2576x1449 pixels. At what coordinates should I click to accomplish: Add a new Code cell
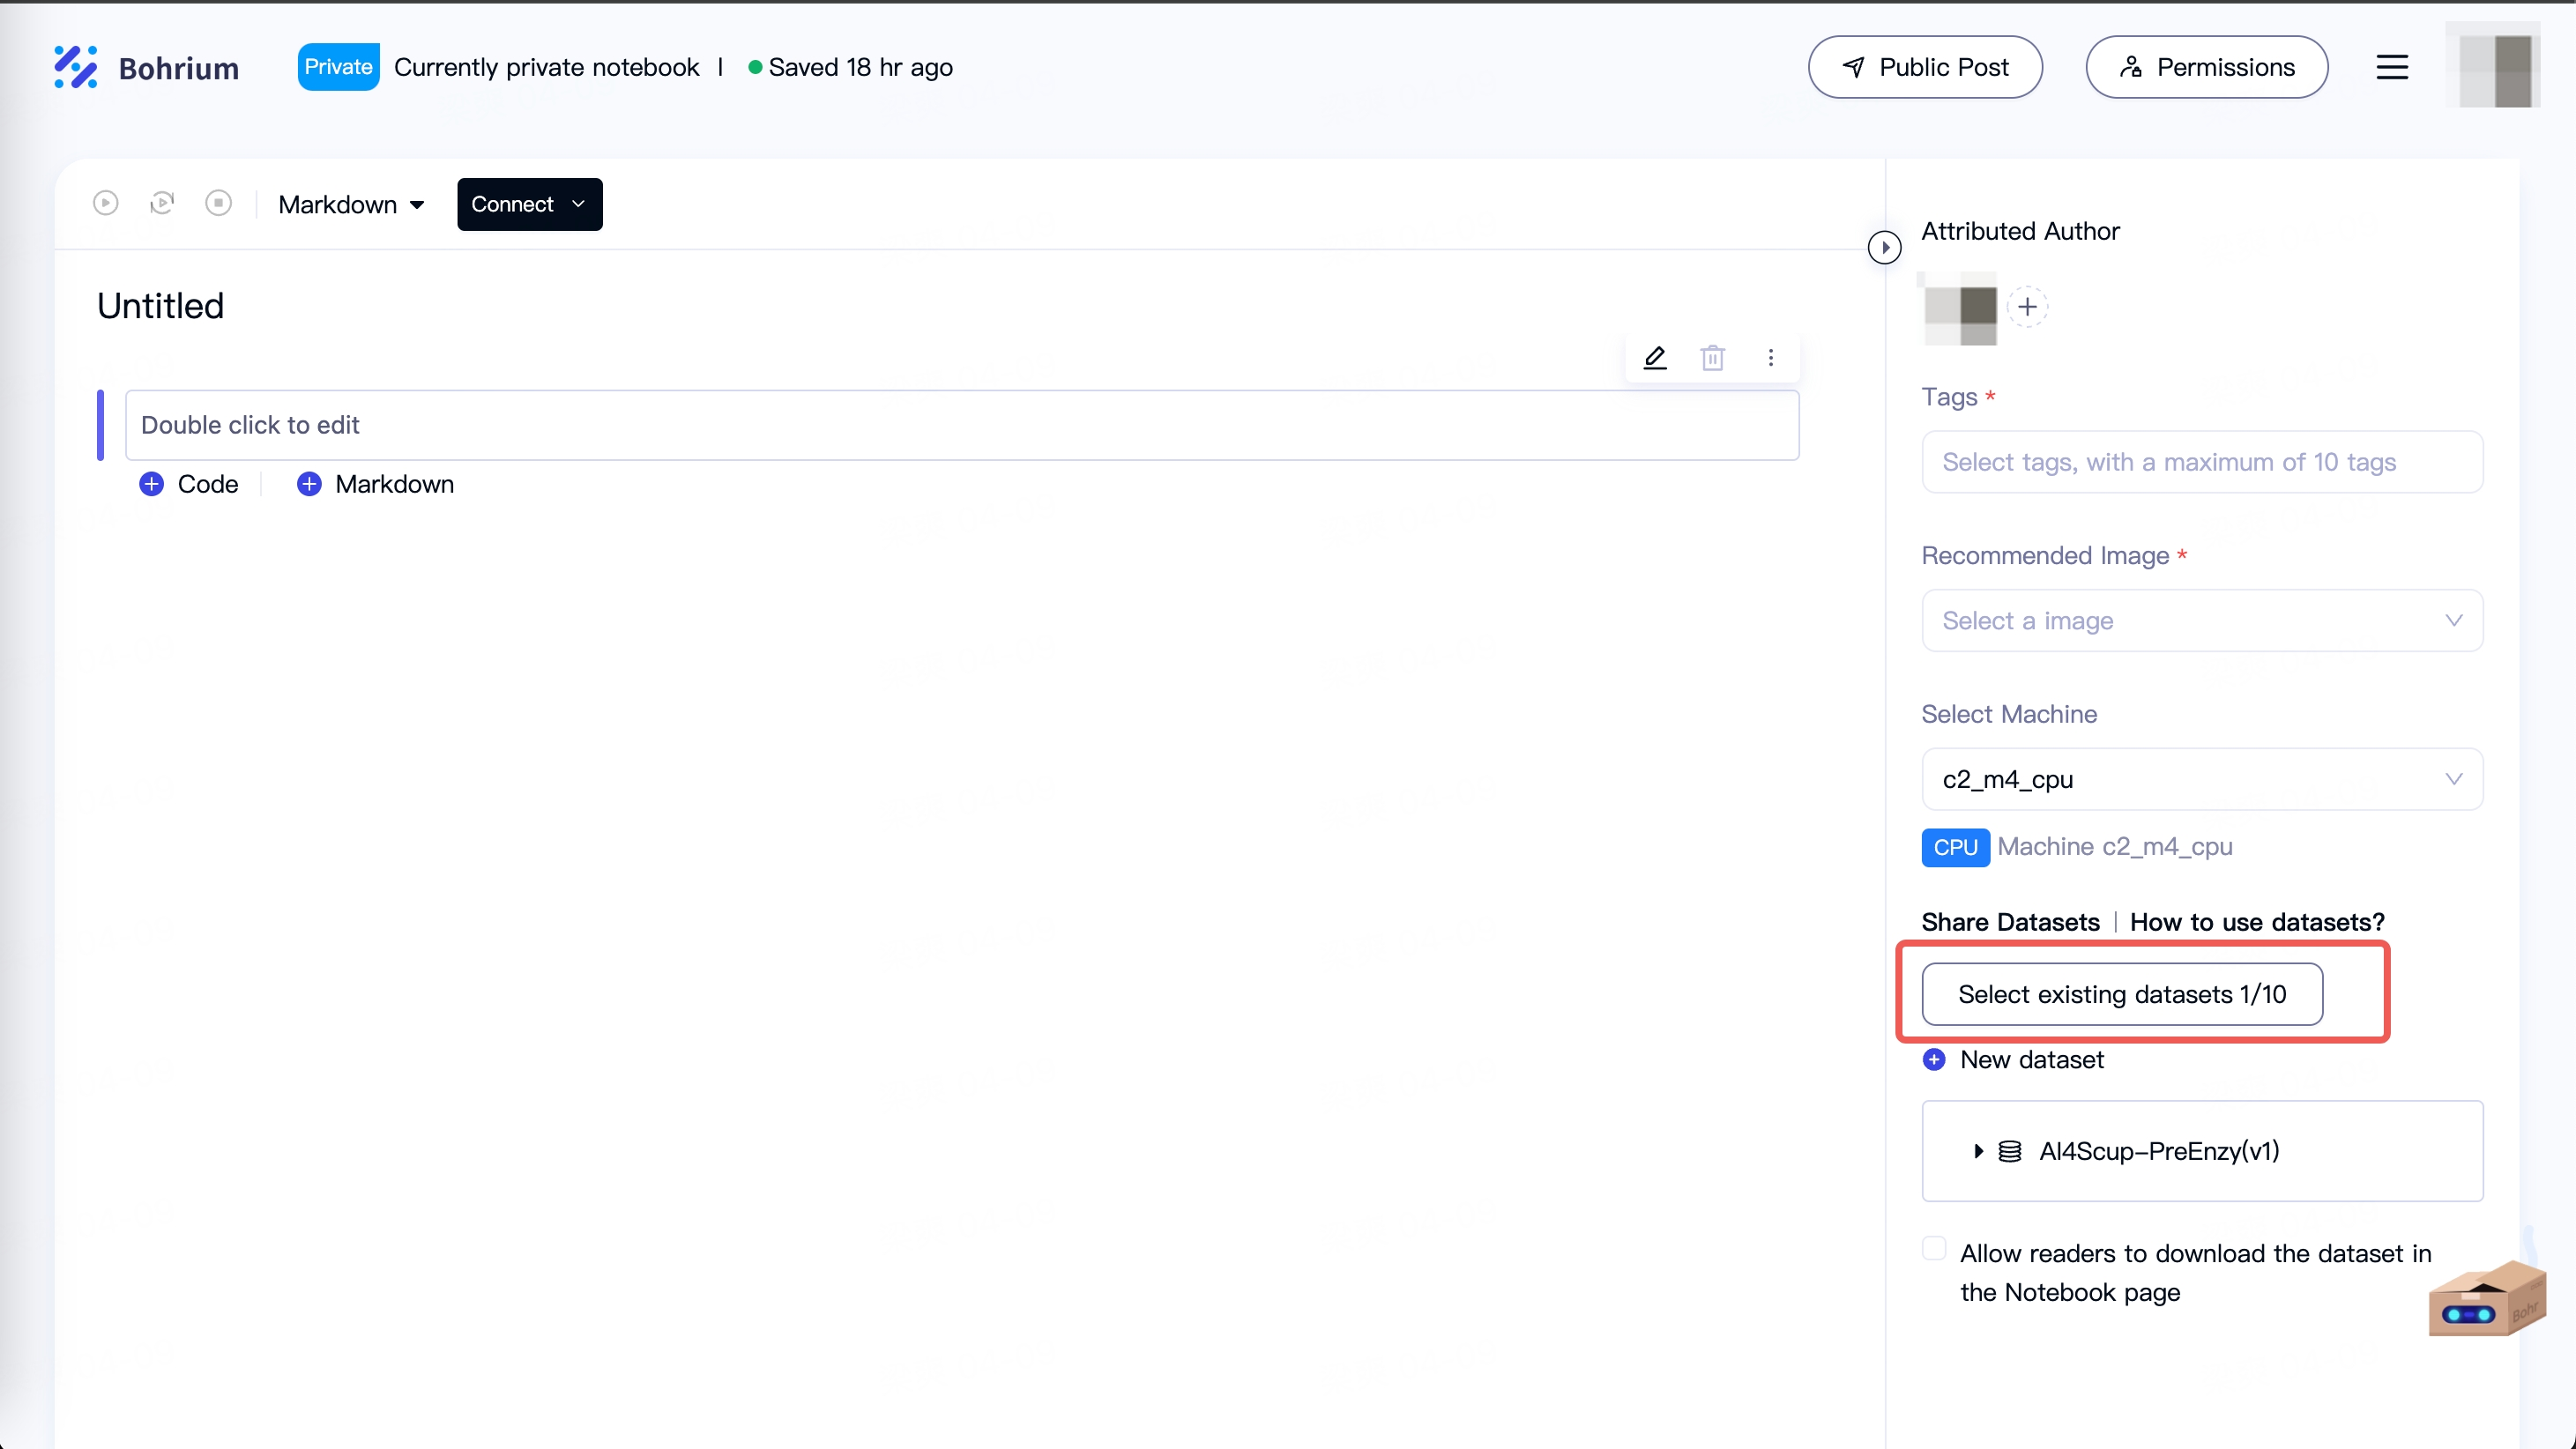[189, 484]
